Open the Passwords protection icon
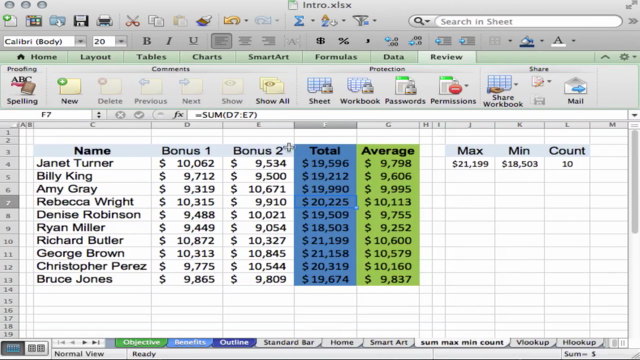Viewport: 640px width, 360px height. pyautogui.click(x=405, y=90)
